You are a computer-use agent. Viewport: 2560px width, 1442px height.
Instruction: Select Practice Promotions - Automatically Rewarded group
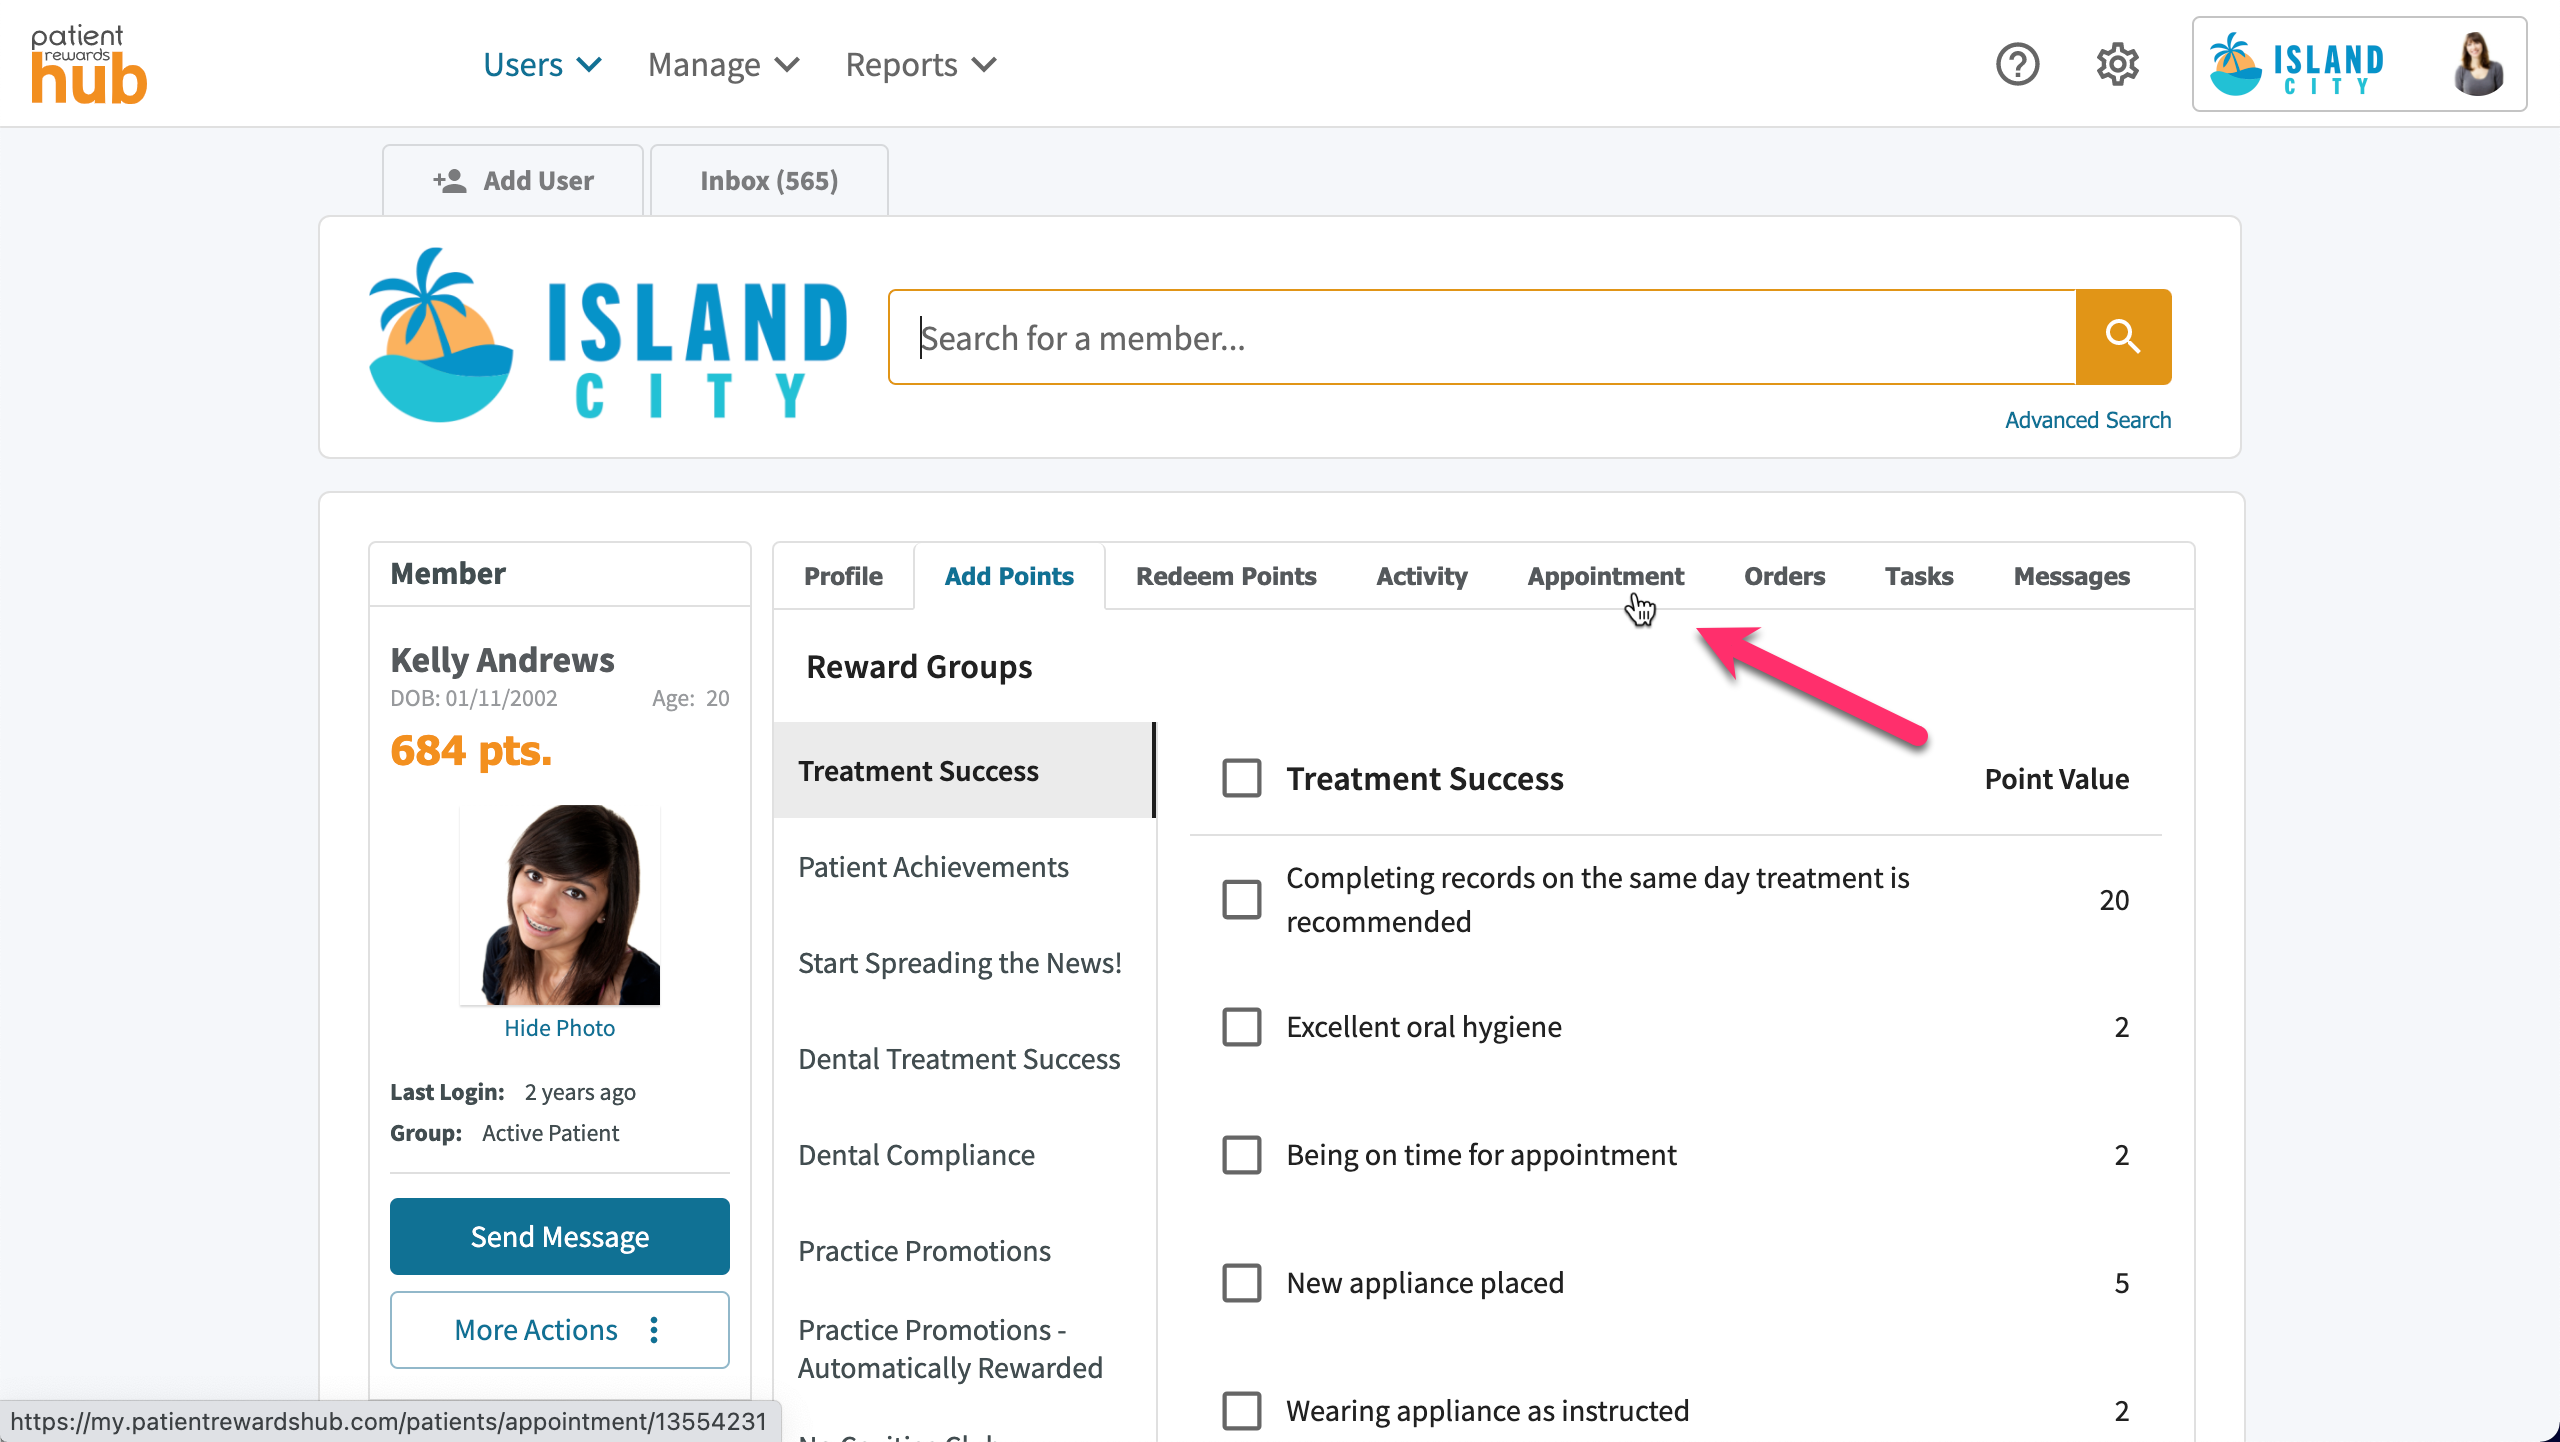(x=964, y=1348)
